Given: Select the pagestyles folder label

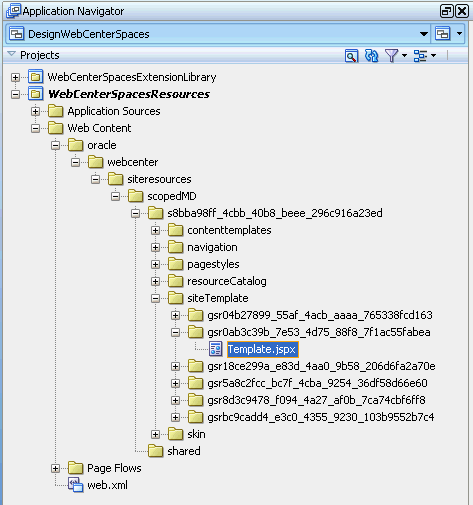Looking at the screenshot, I should 213,264.
